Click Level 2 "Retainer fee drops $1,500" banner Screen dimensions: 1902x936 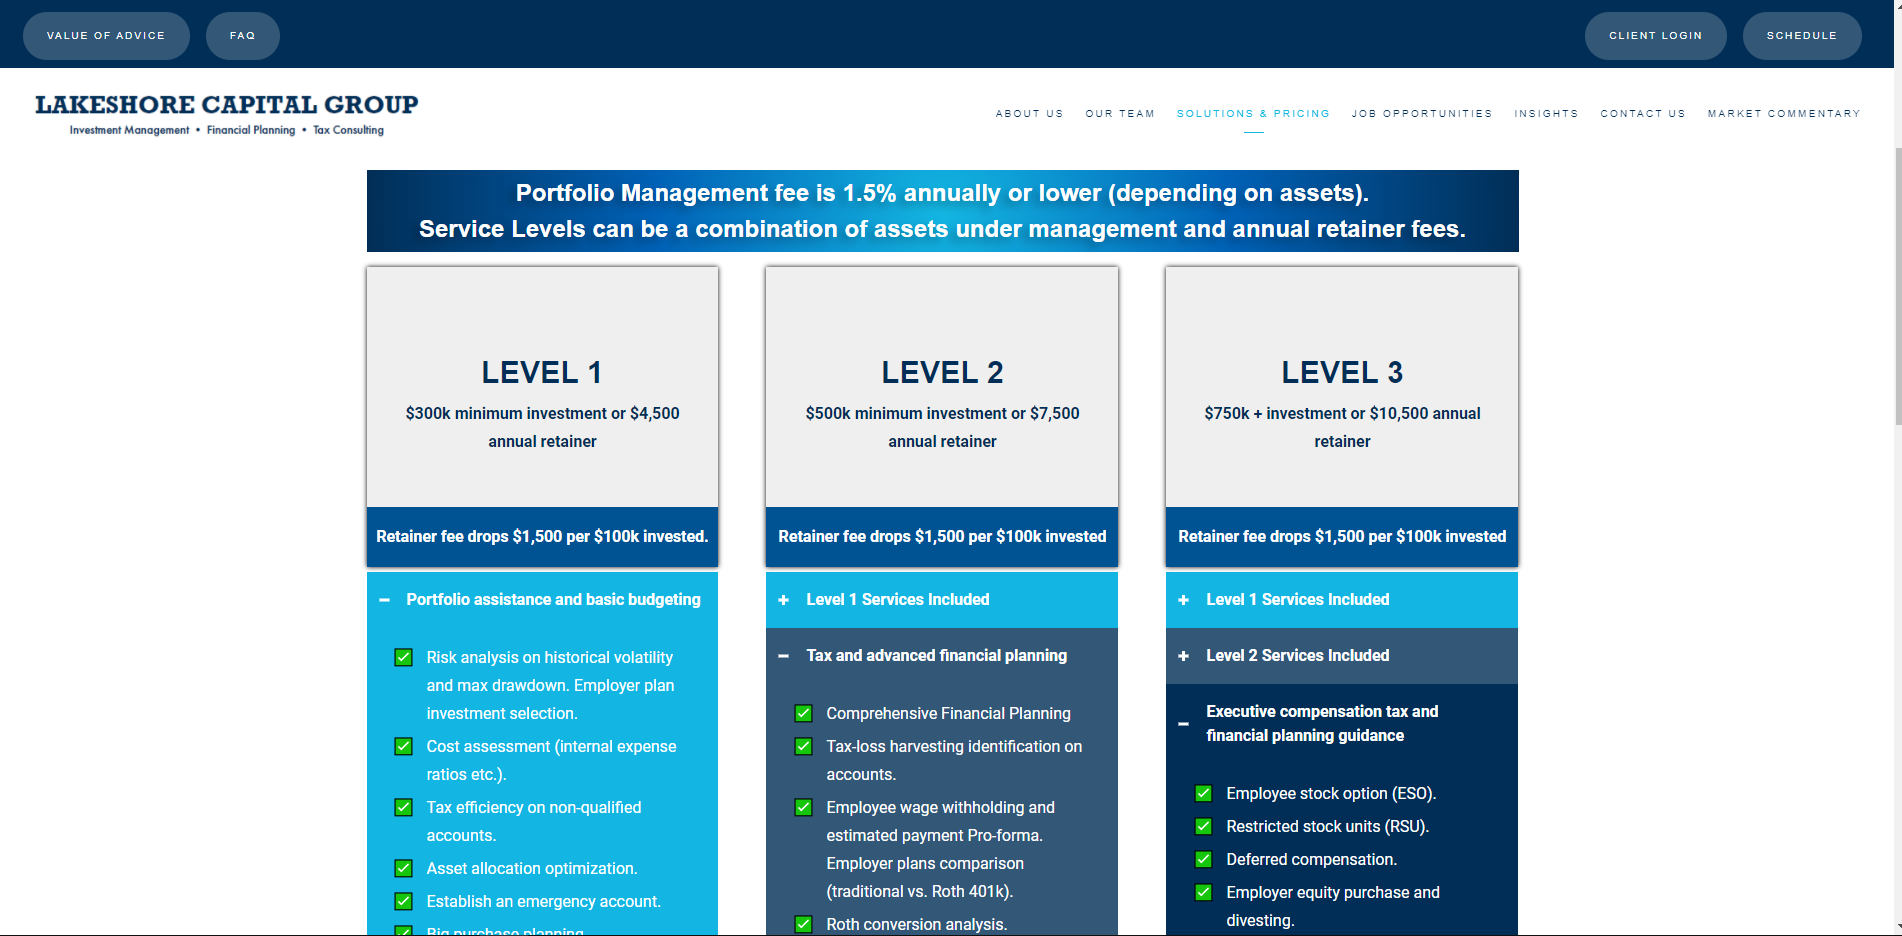pos(942,537)
